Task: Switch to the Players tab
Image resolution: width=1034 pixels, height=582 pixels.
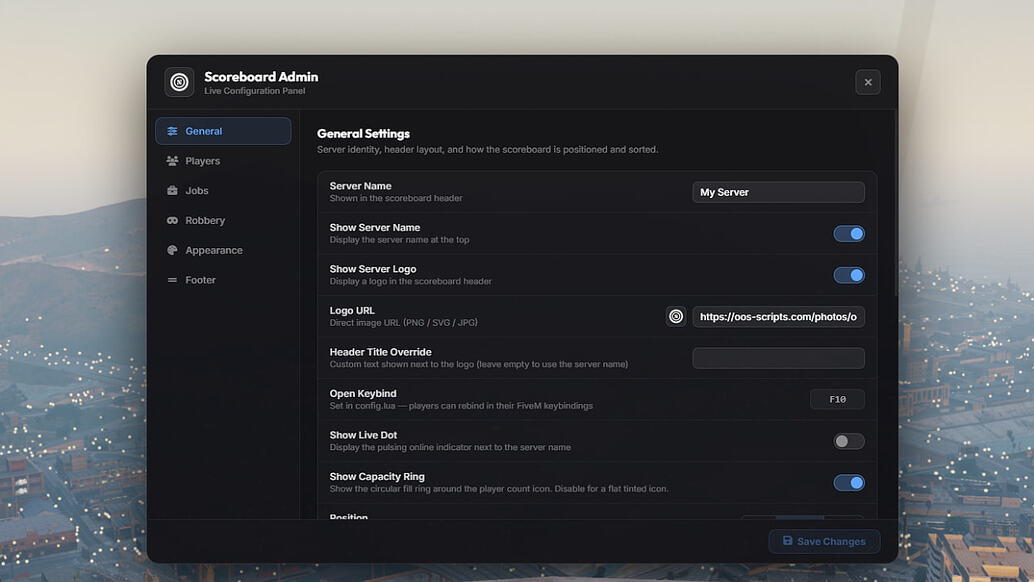Action: 223,161
